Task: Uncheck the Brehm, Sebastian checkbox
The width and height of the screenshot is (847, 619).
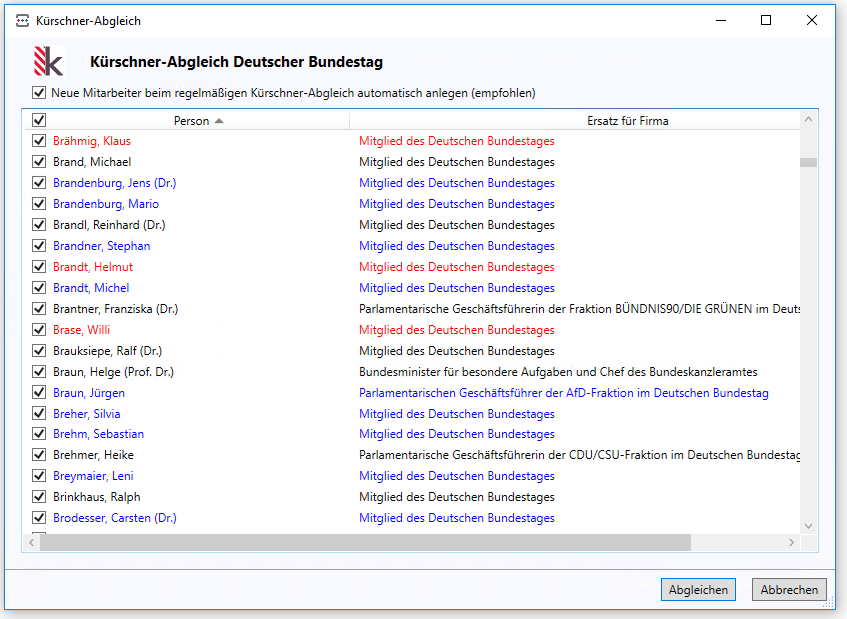Action: coord(39,434)
